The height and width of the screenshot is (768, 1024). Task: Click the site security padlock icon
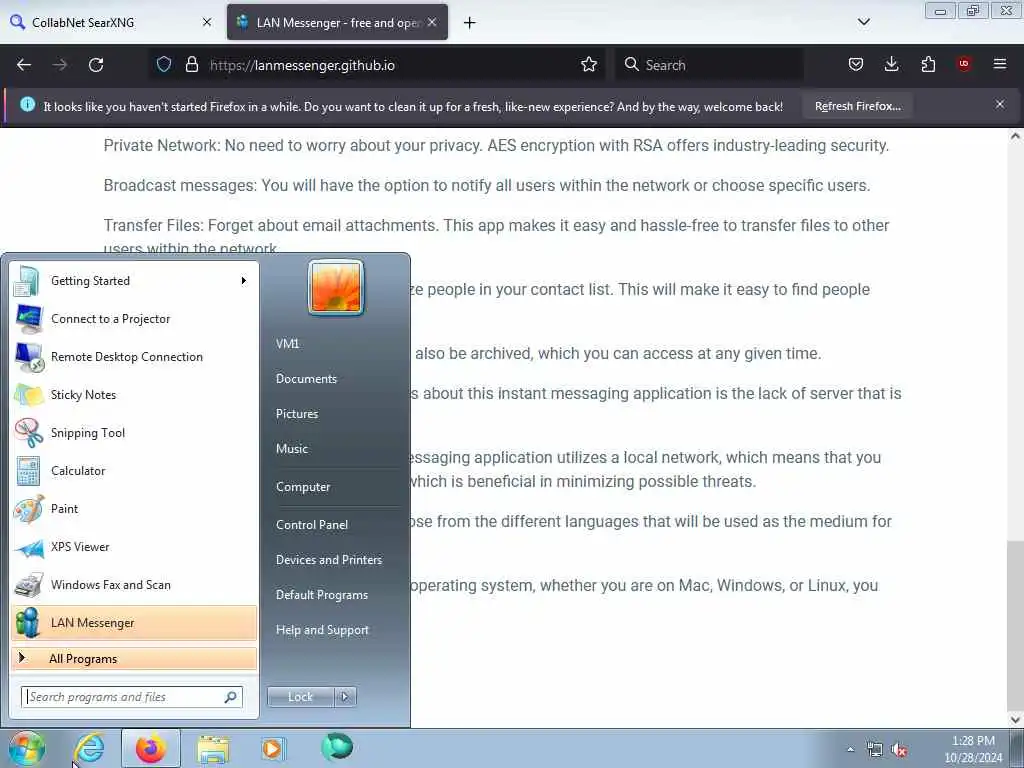(191, 64)
